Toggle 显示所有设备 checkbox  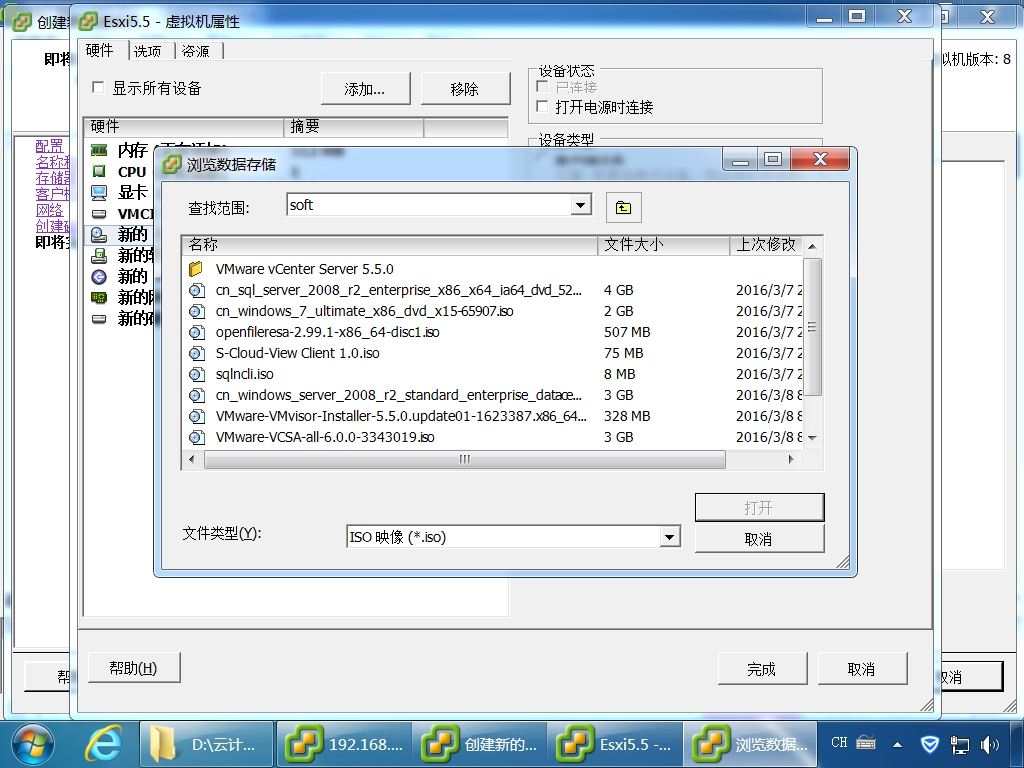[98, 88]
